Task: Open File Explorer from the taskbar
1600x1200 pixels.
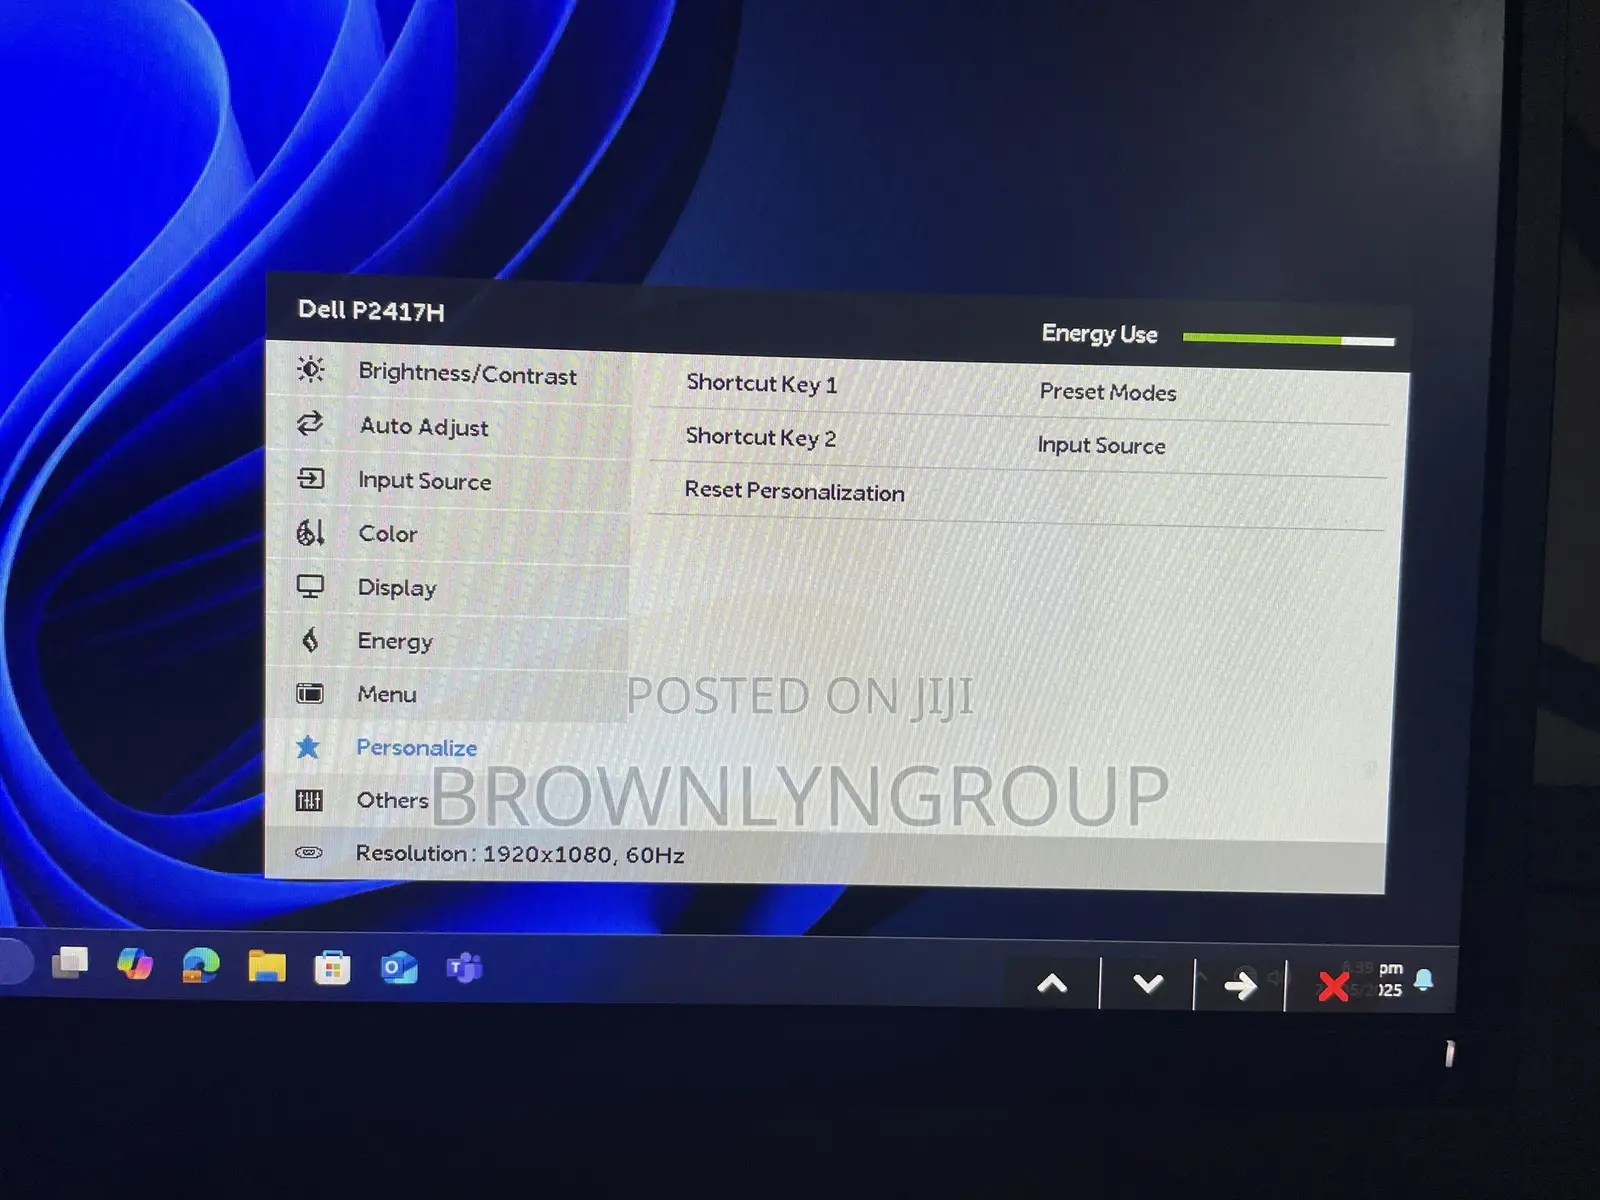Action: tap(267, 967)
